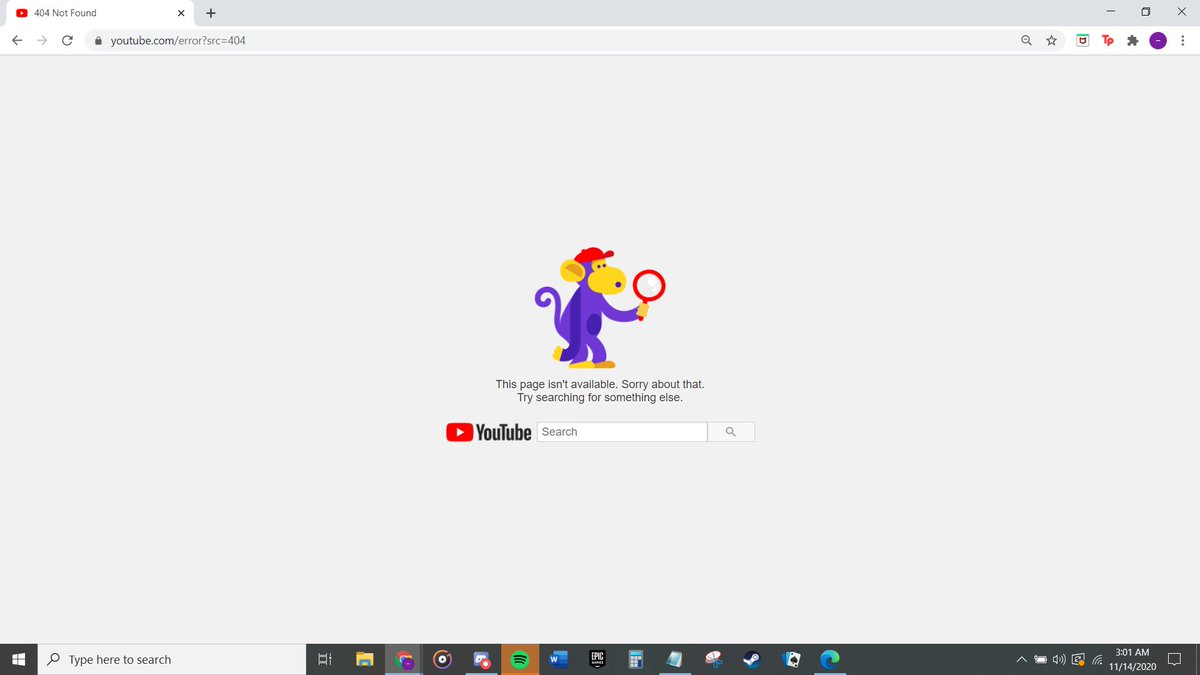Viewport: 1200px width, 675px height.
Task: Restore down the Chrome window
Action: point(1146,12)
